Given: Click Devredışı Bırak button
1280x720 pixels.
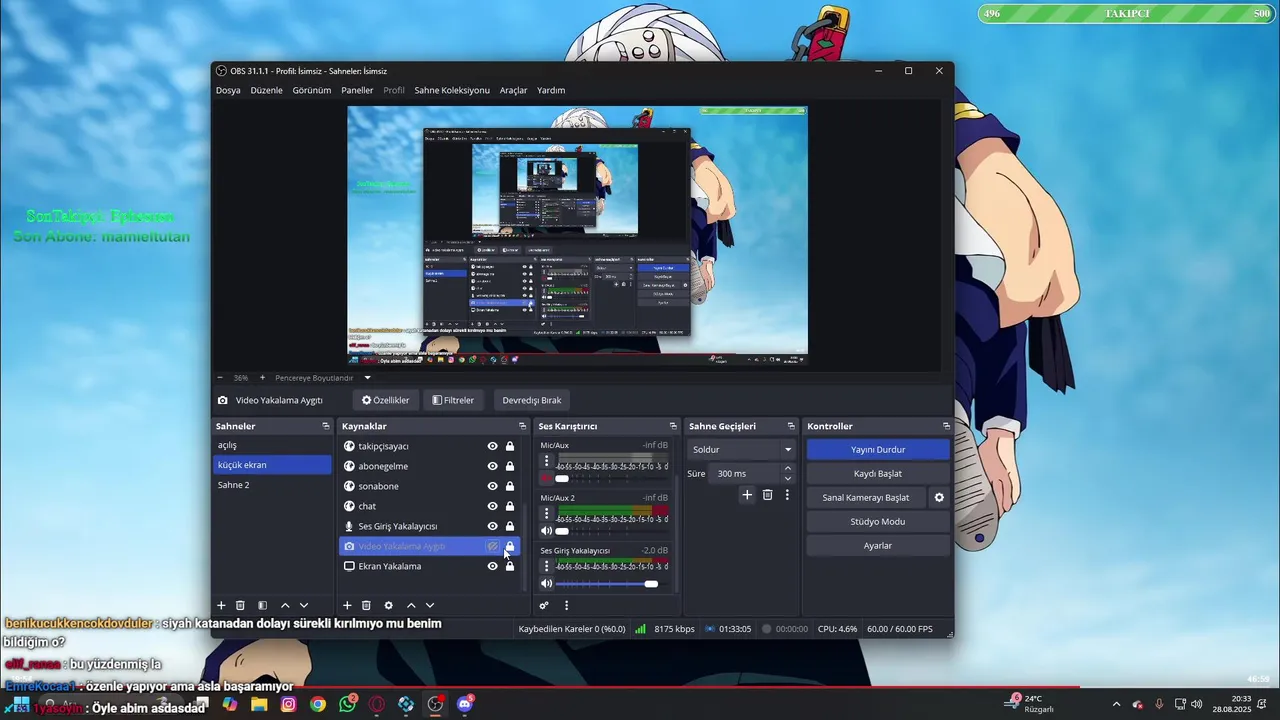Looking at the screenshot, I should click(x=532, y=400).
